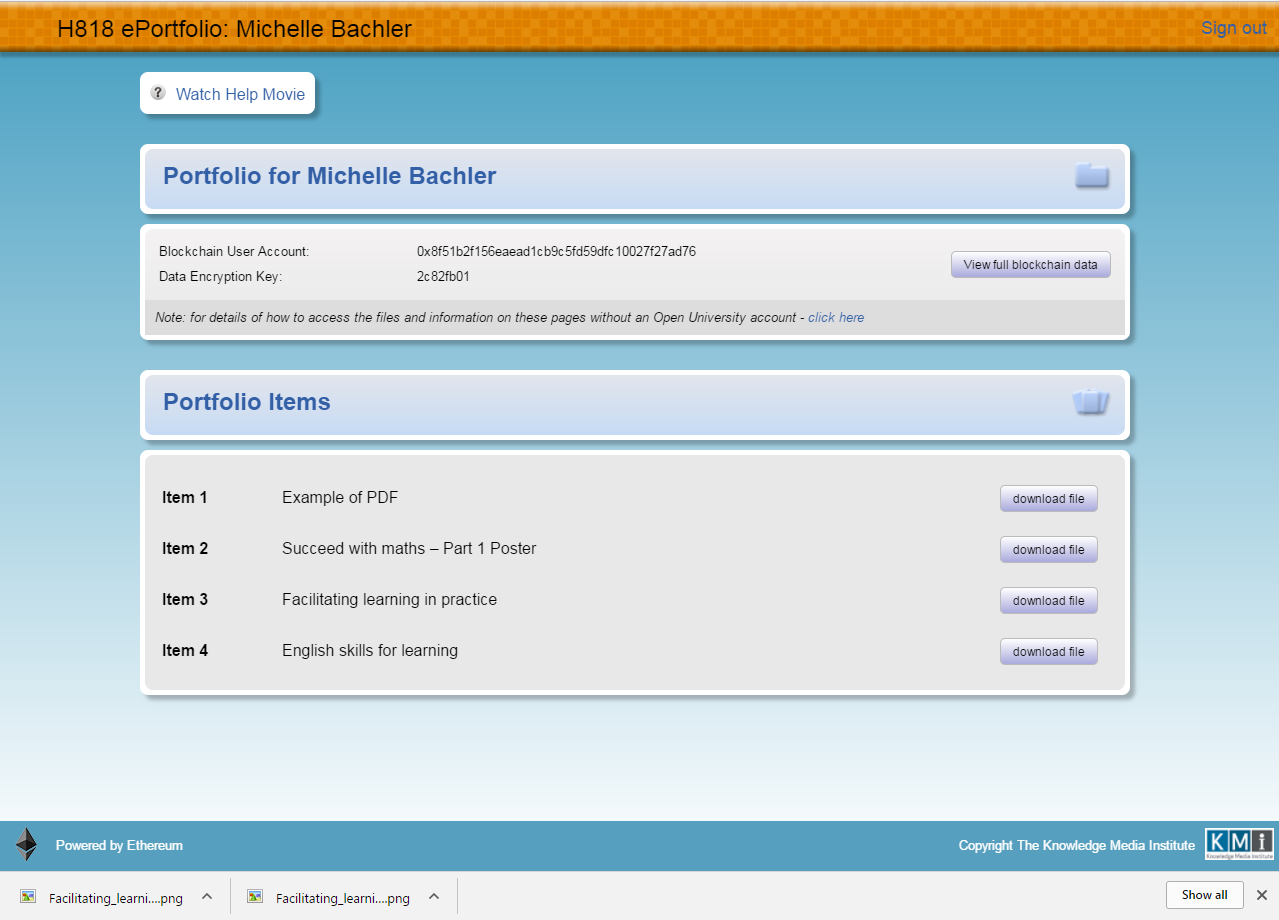Download Facilitating learning in practice file
Image resolution: width=1279 pixels, height=920 pixels.
[x=1048, y=601]
